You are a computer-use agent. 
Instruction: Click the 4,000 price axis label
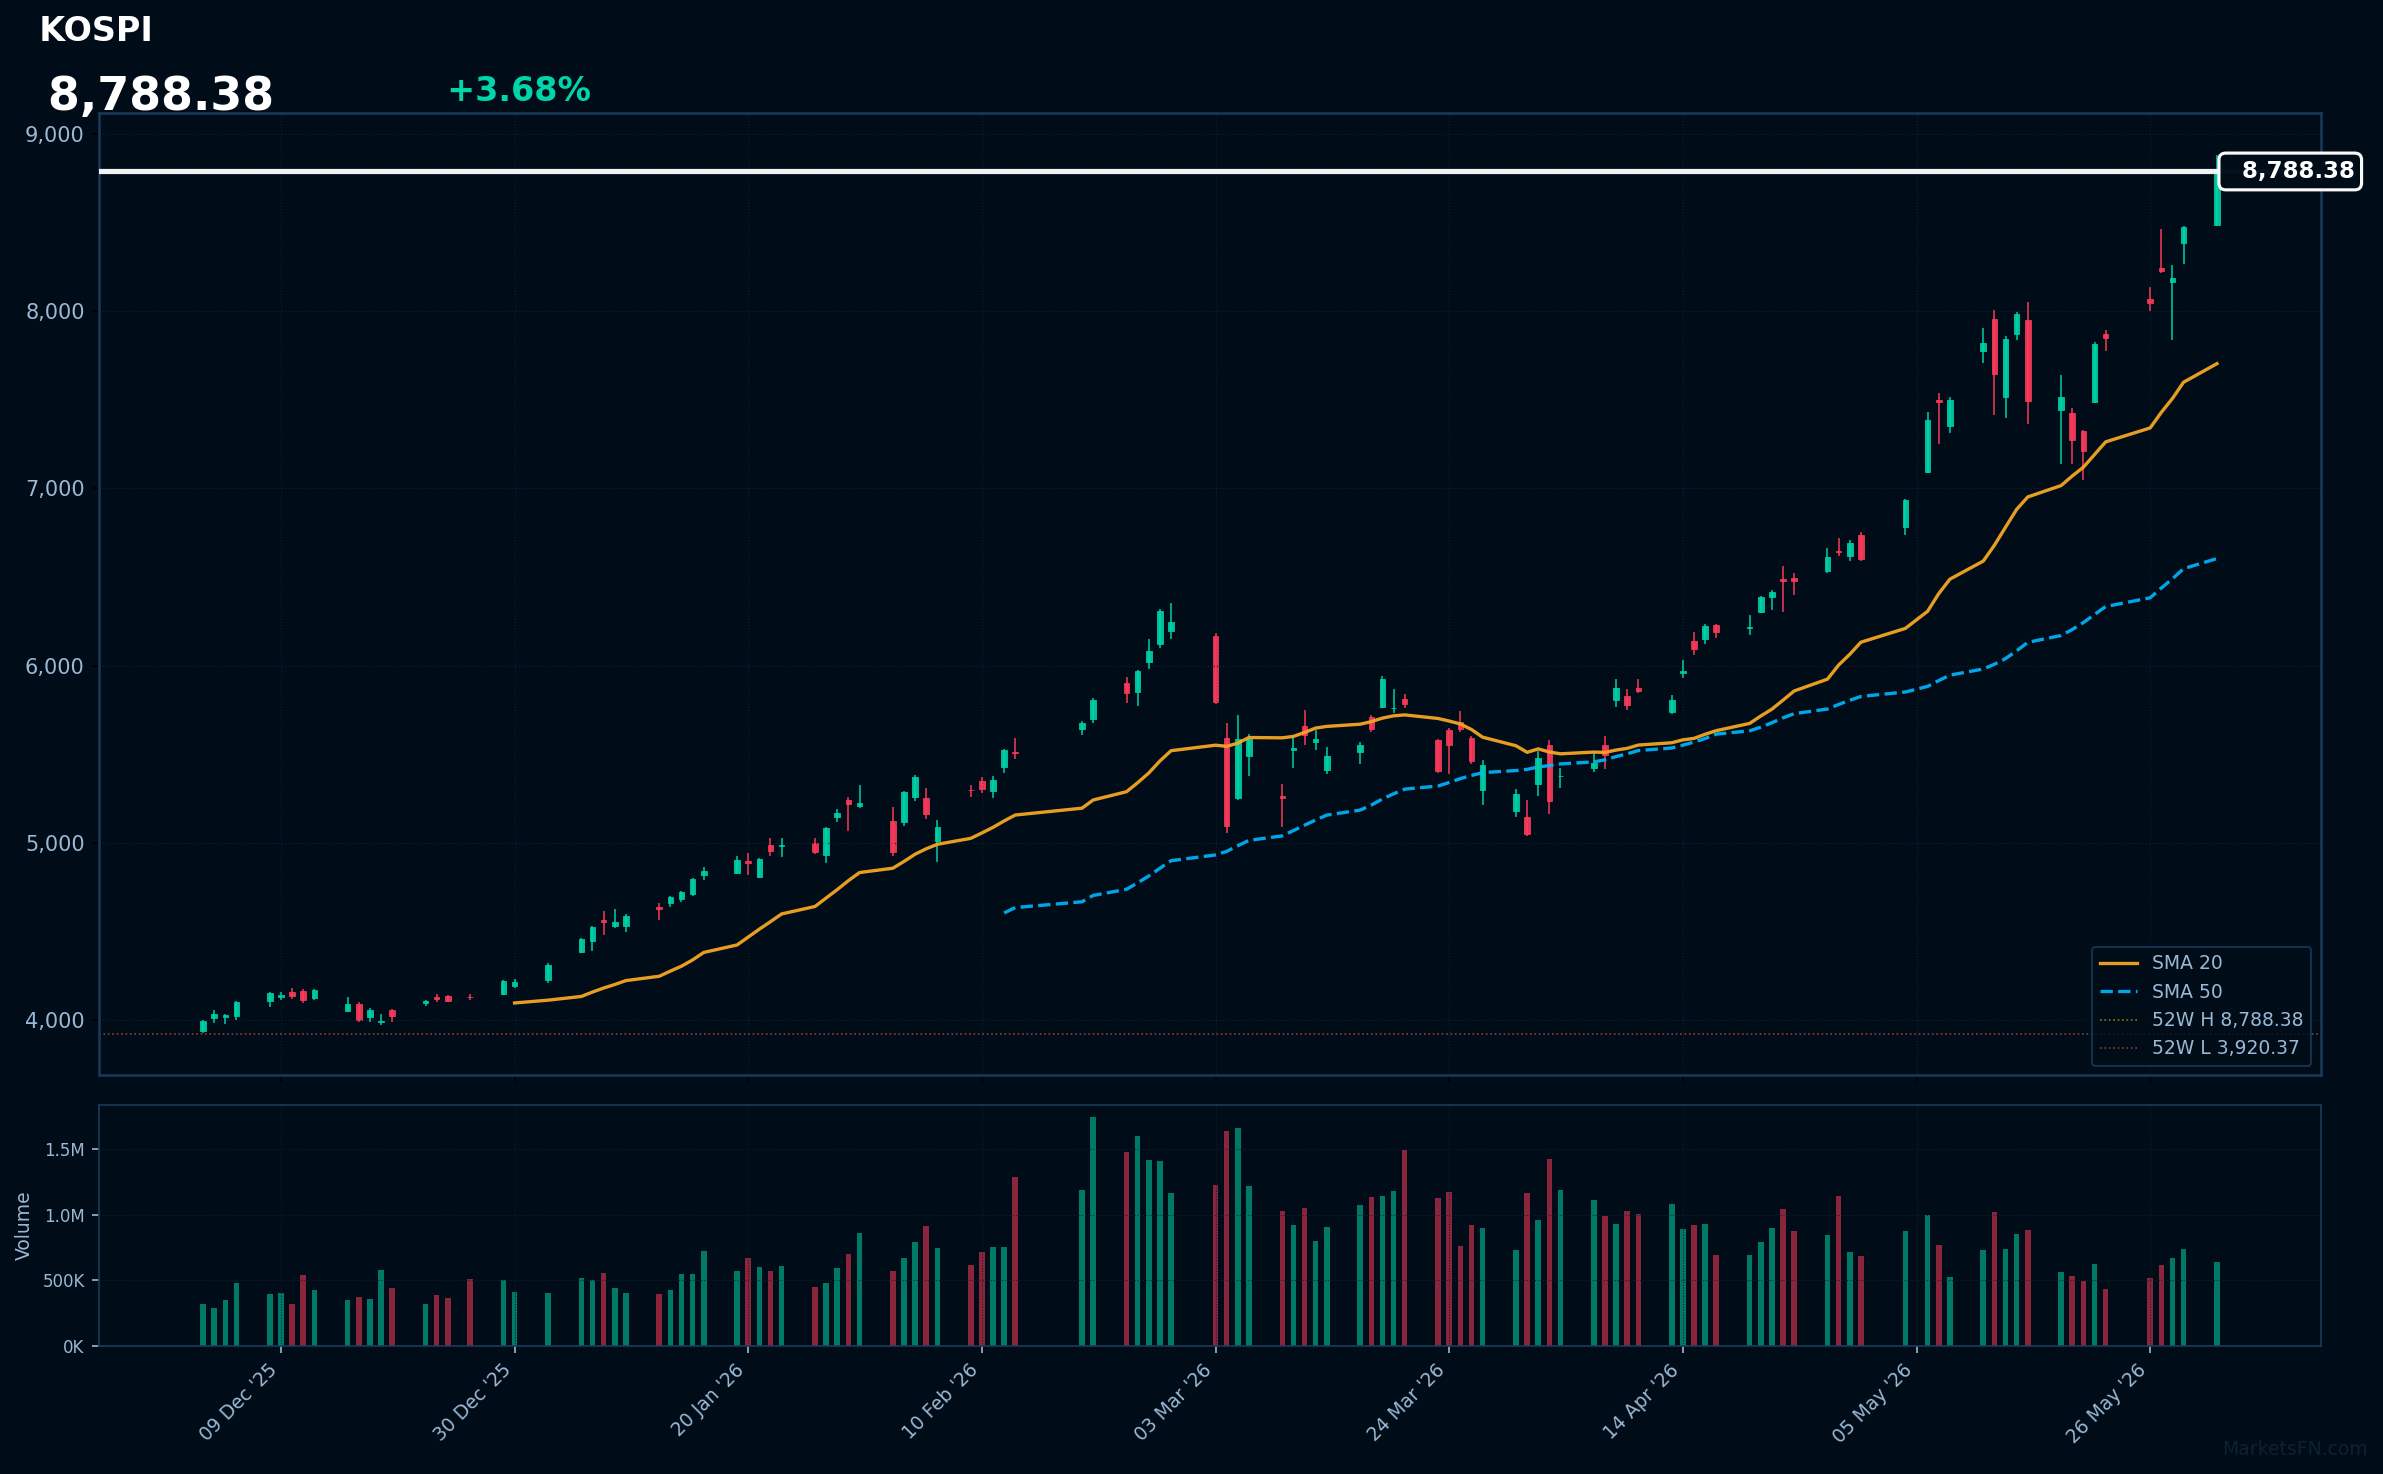[x=55, y=1021]
